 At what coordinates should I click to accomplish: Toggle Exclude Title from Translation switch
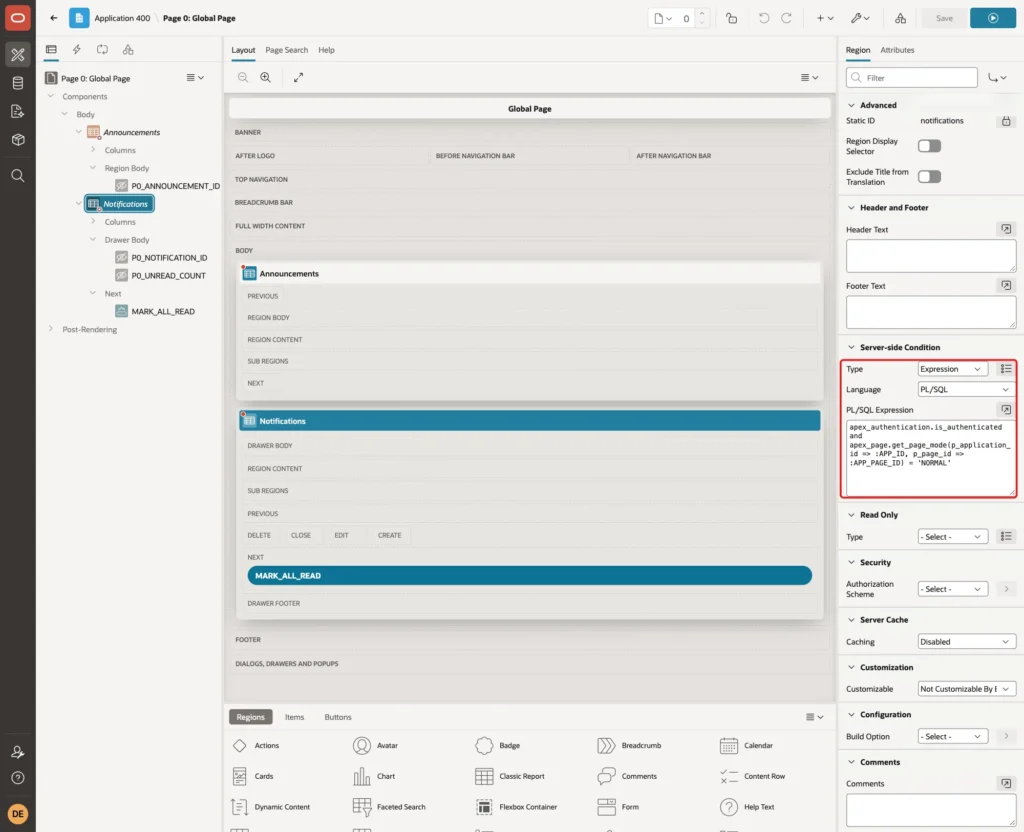[929, 176]
